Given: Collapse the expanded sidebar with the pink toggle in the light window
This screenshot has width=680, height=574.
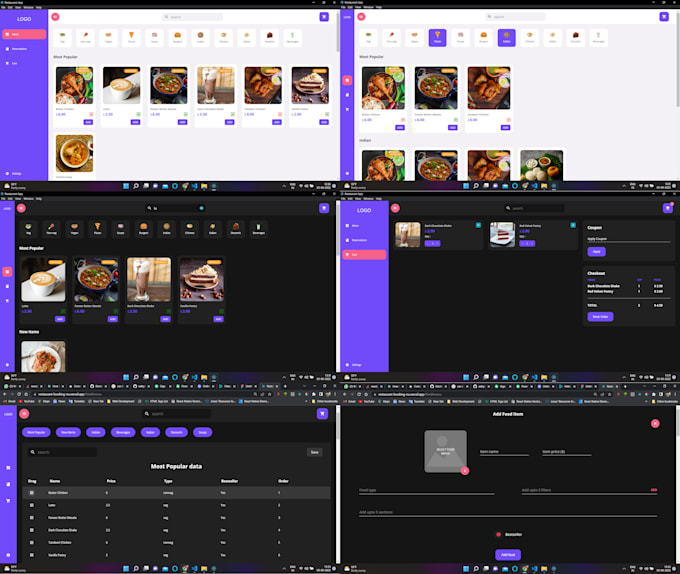Looking at the screenshot, I should (x=55, y=17).
